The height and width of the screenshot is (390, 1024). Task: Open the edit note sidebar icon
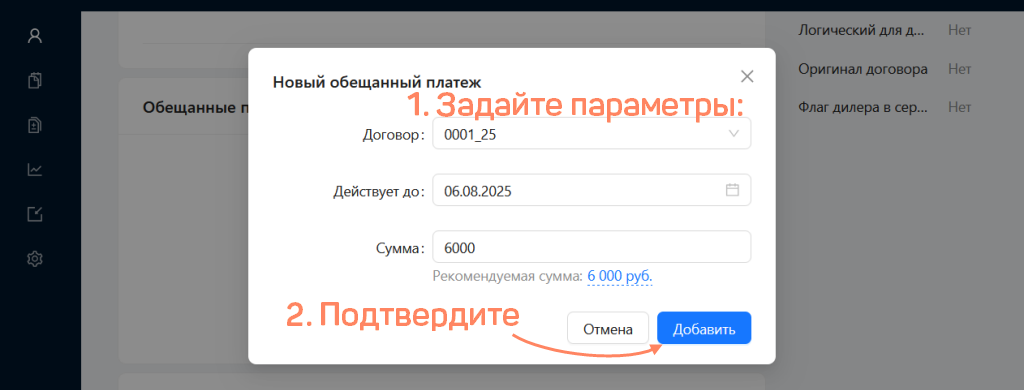coord(35,214)
